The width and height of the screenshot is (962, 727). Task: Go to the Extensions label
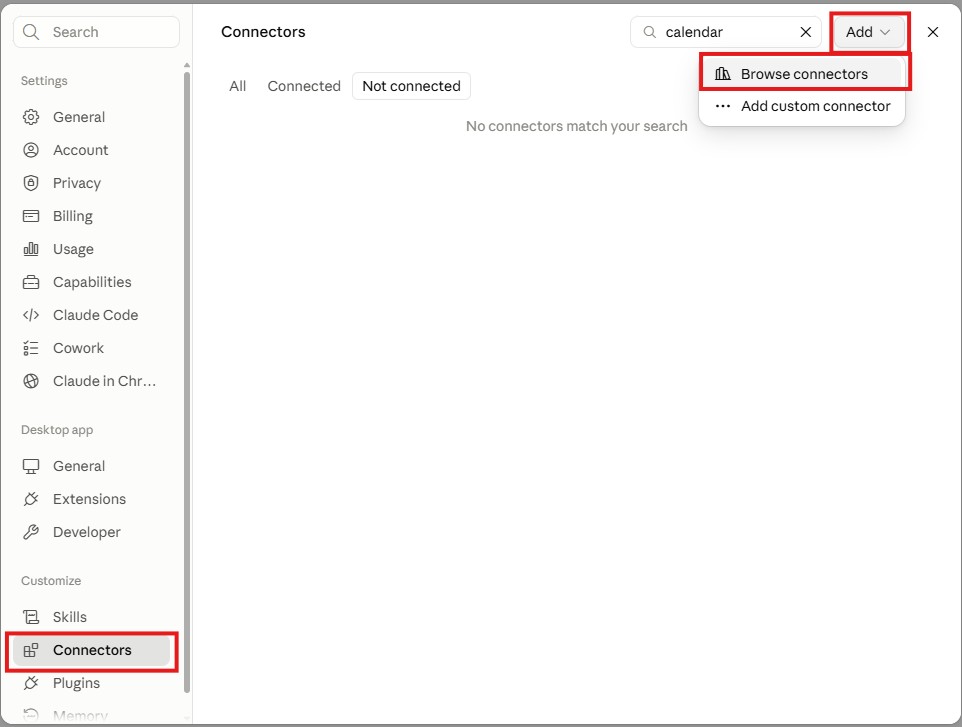pyautogui.click(x=89, y=499)
